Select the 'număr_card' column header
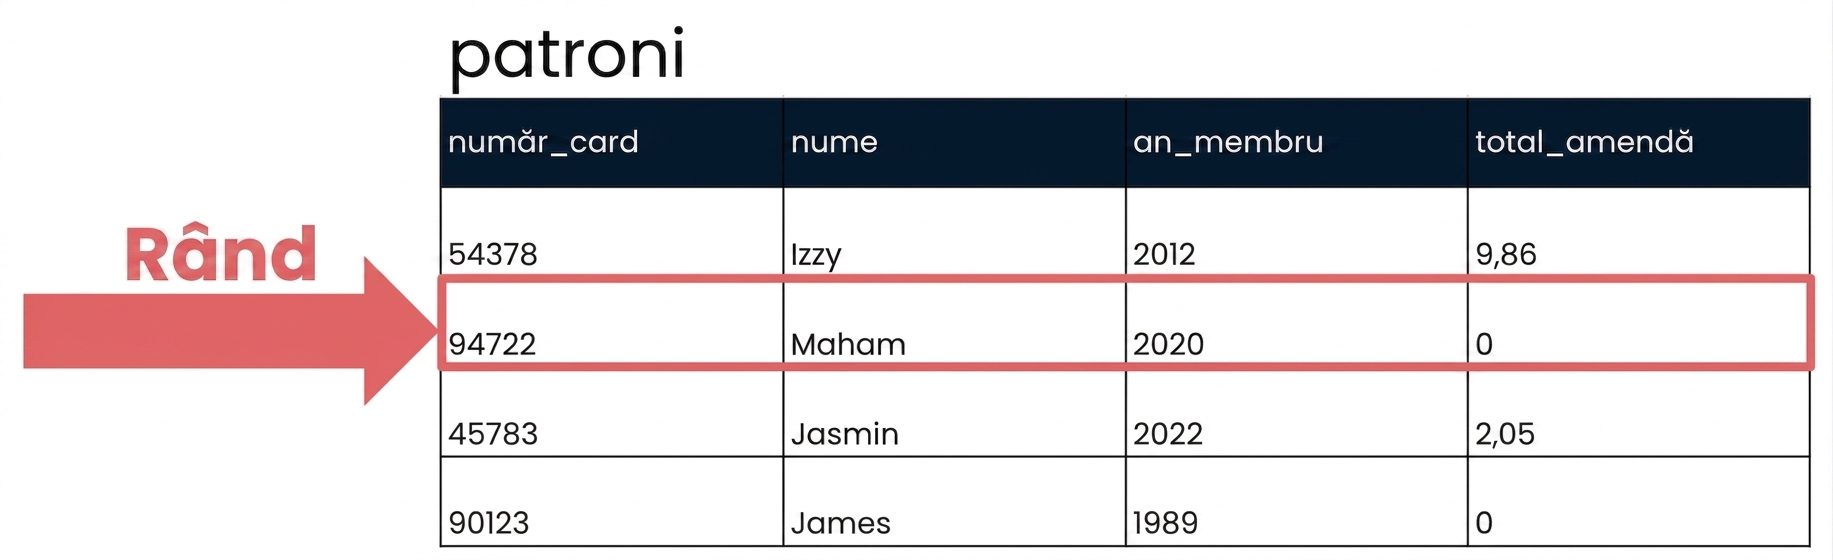1833x560 pixels. point(612,143)
